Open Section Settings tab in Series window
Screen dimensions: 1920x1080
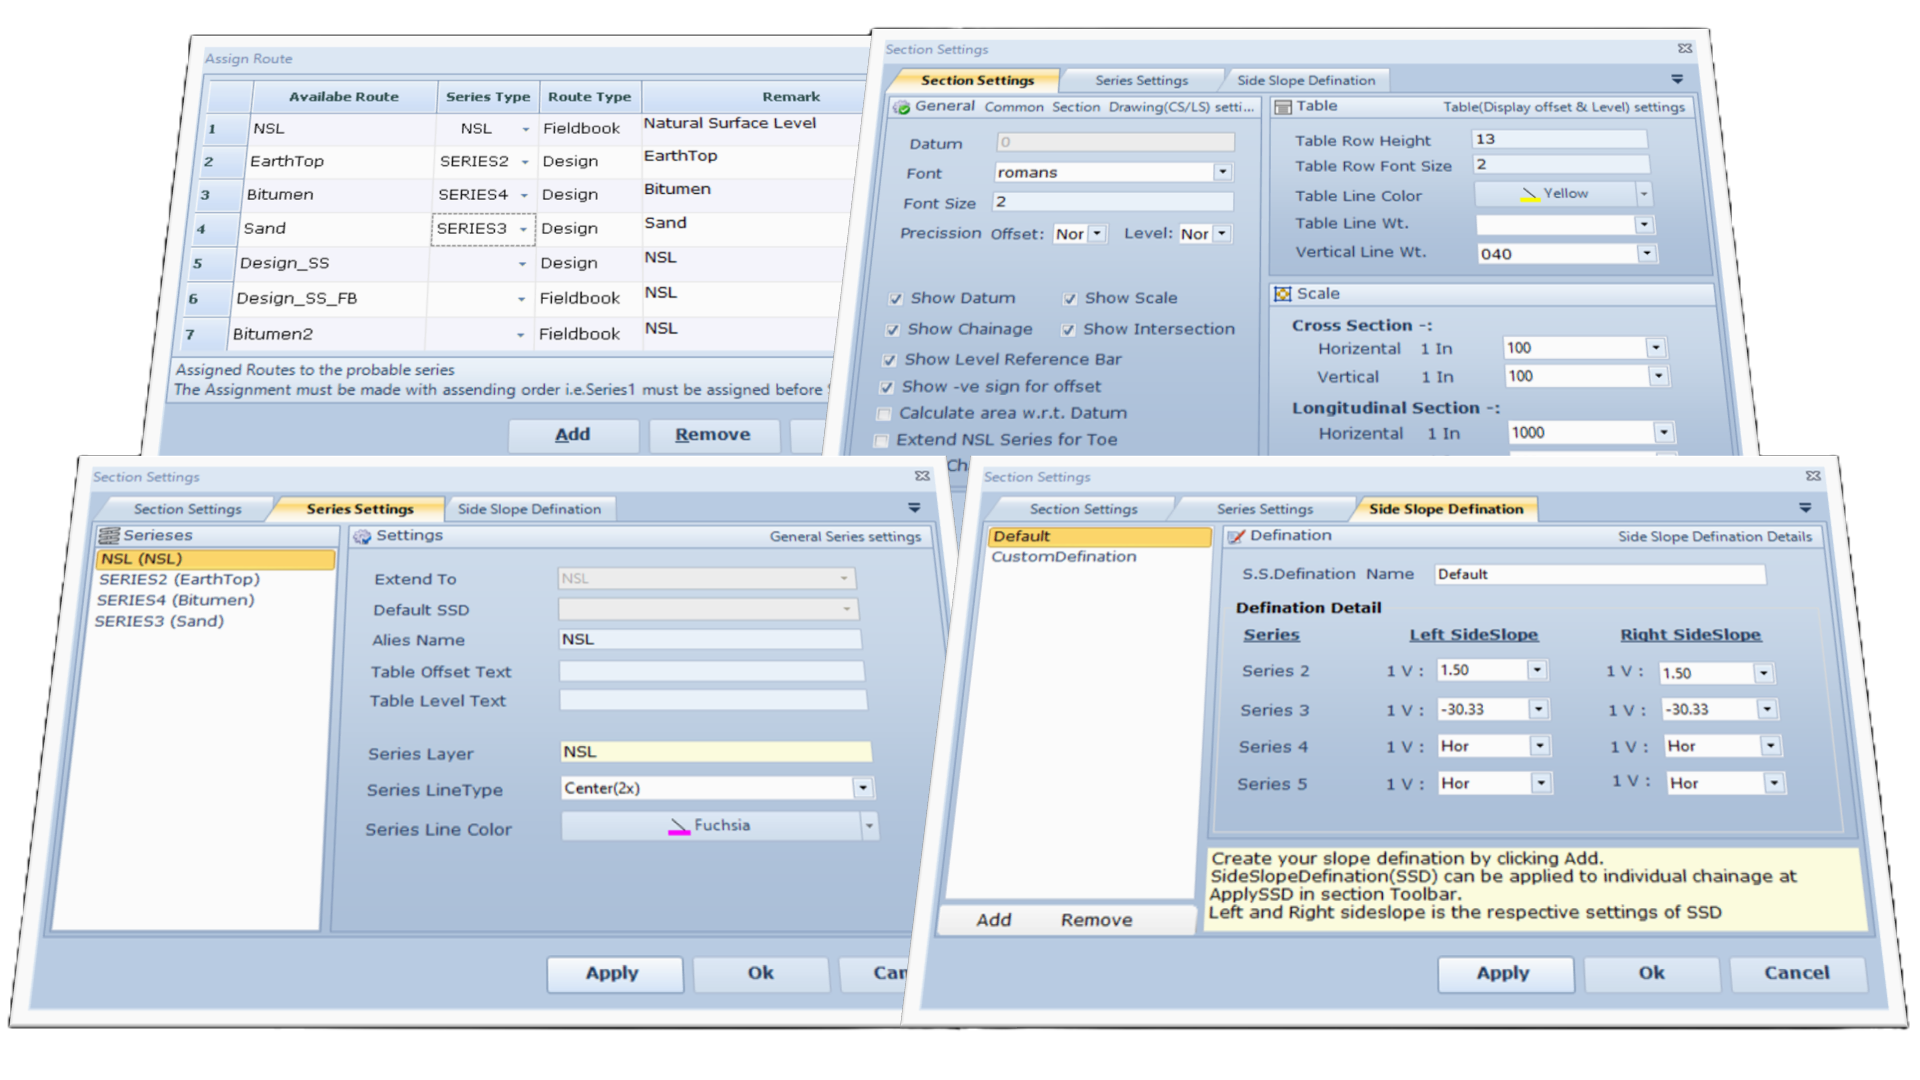[x=187, y=509]
